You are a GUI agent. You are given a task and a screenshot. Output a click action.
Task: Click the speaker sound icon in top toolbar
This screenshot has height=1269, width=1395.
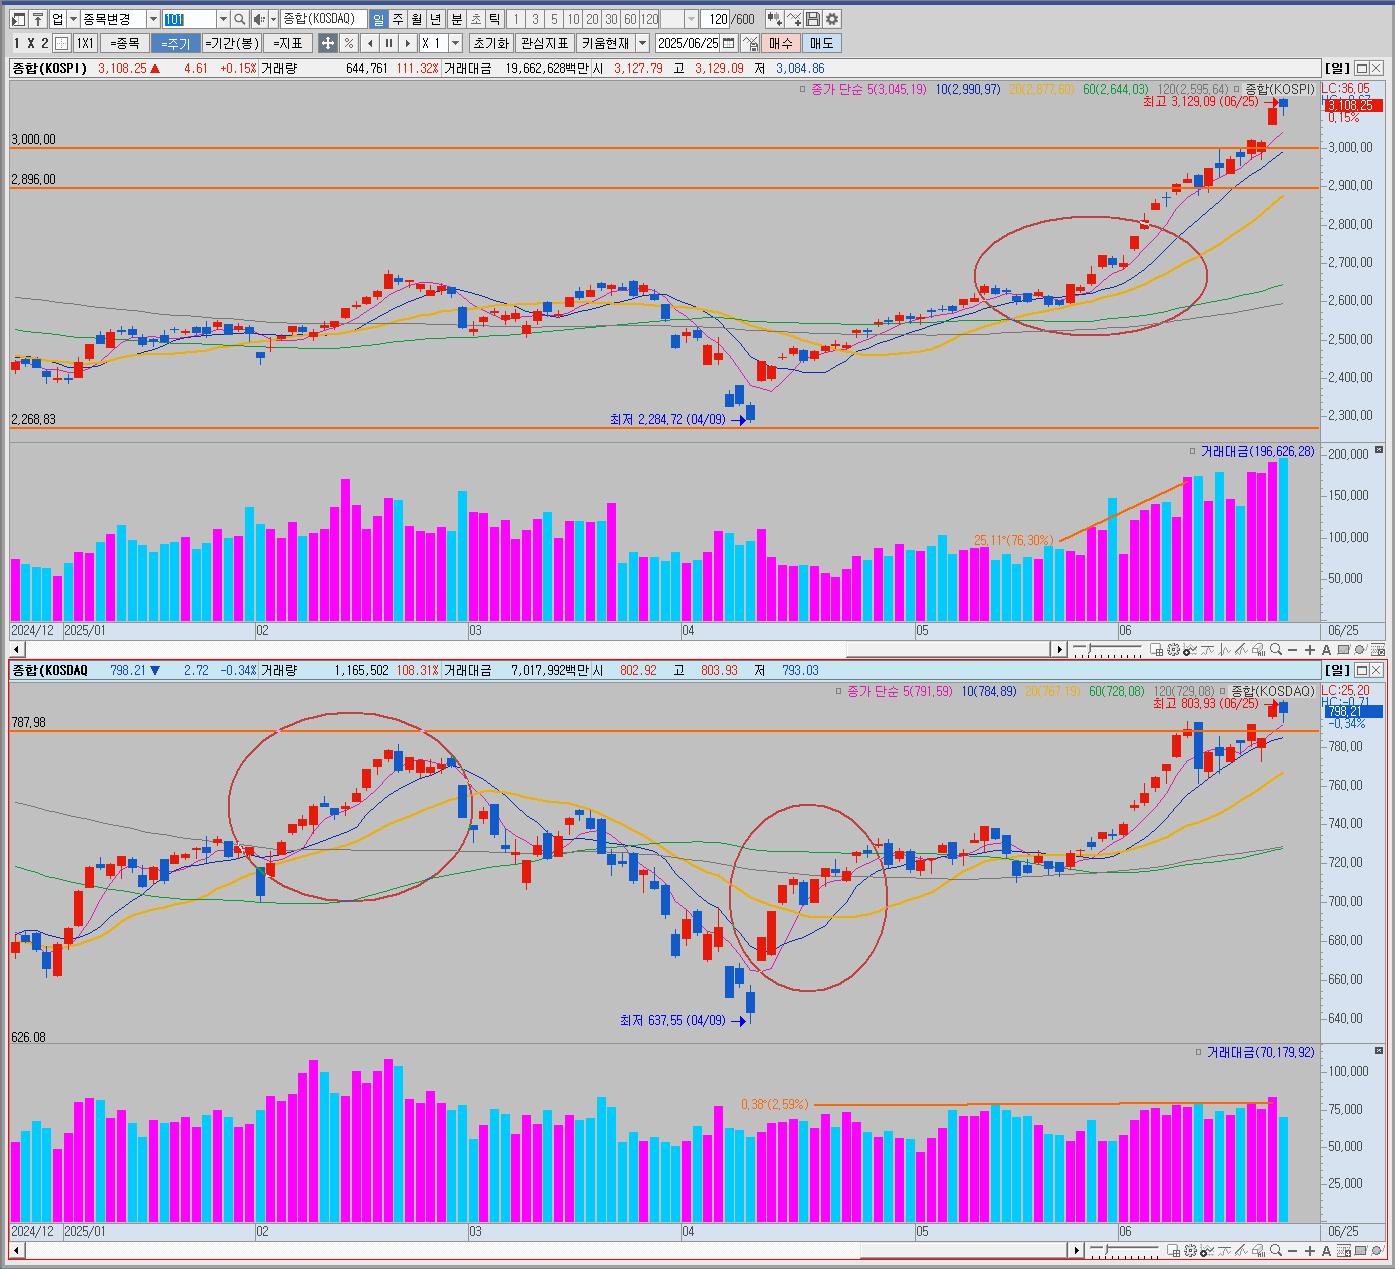click(x=258, y=19)
